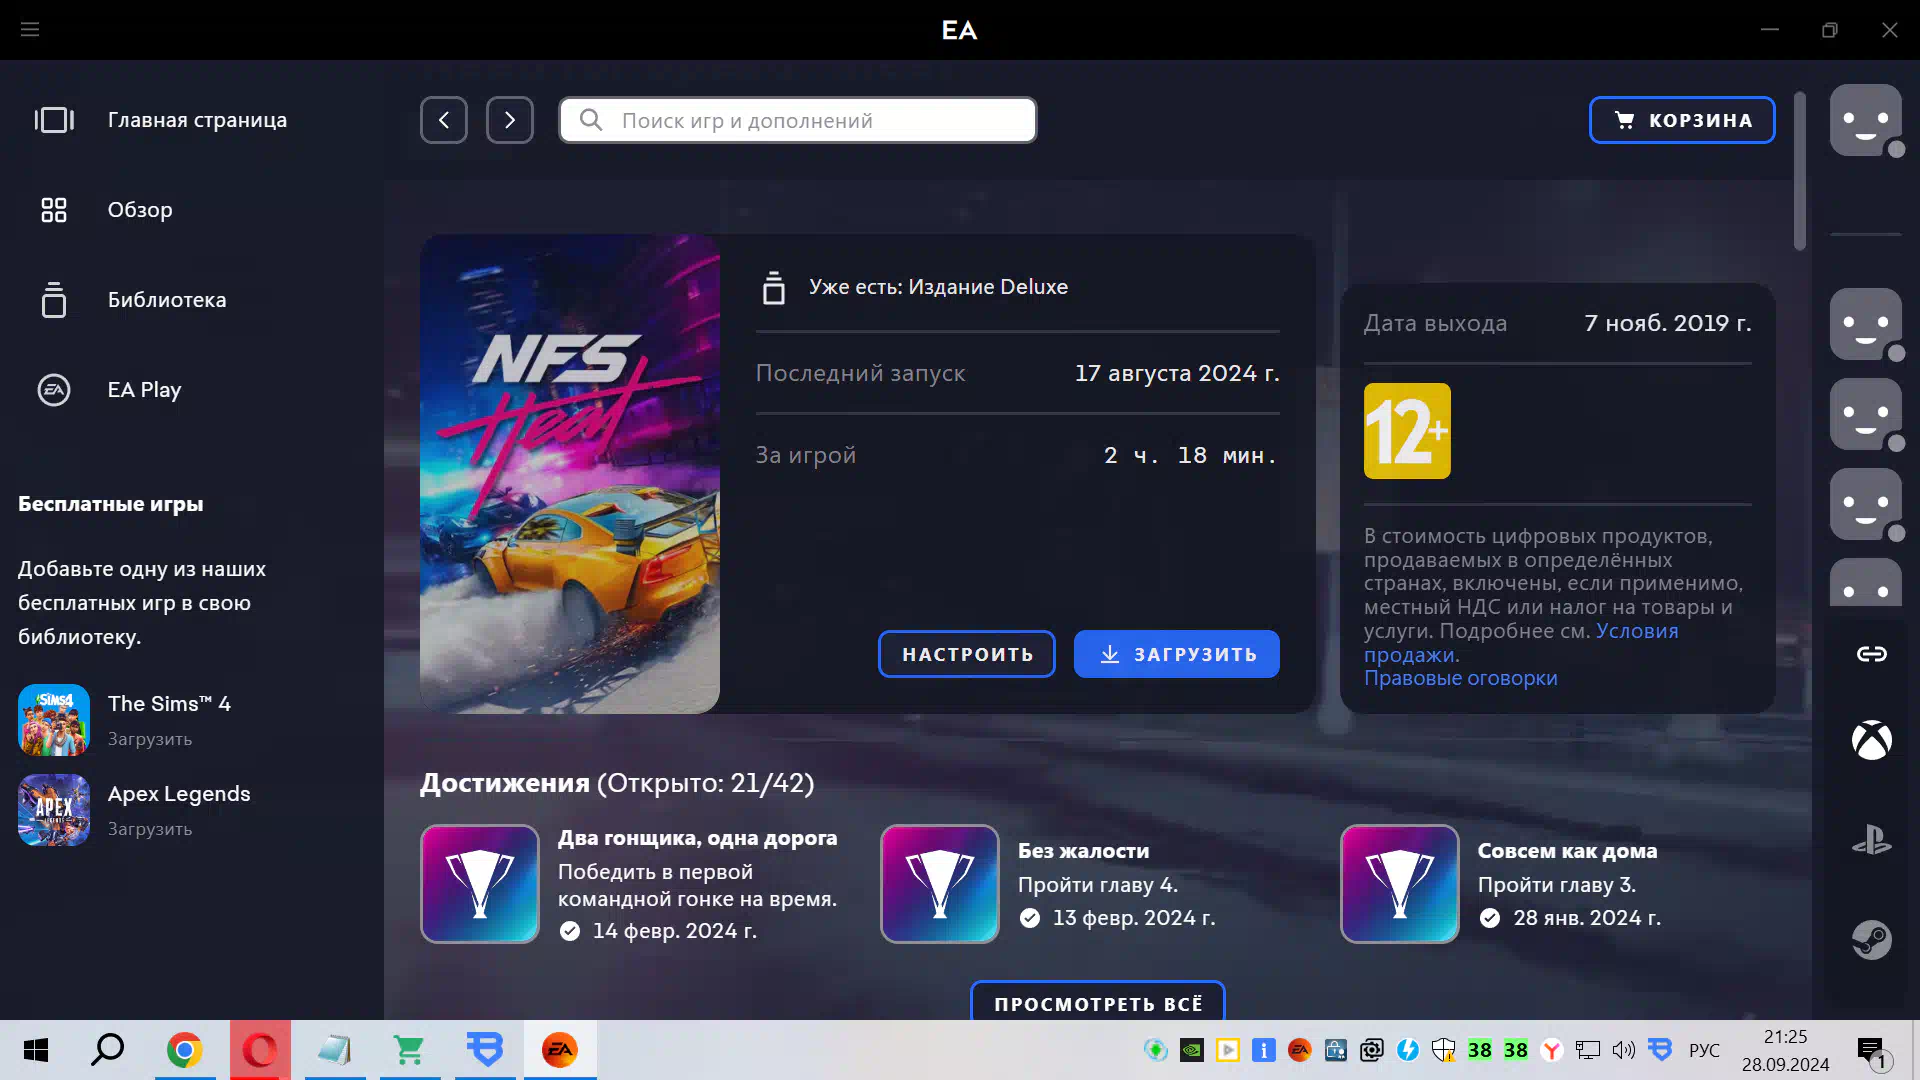Open the hamburger menu in the title bar
This screenshot has height=1080, width=1920.
pyautogui.click(x=30, y=30)
